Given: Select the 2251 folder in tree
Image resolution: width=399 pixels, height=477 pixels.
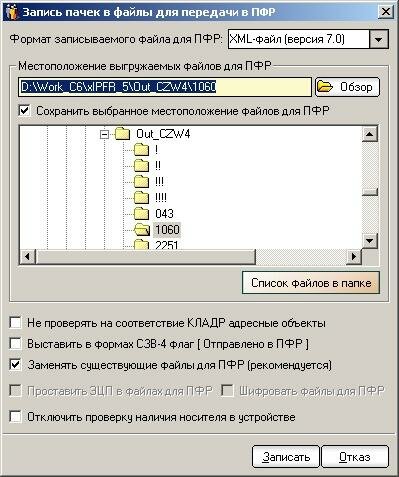Looking at the screenshot, I should click(x=167, y=245).
